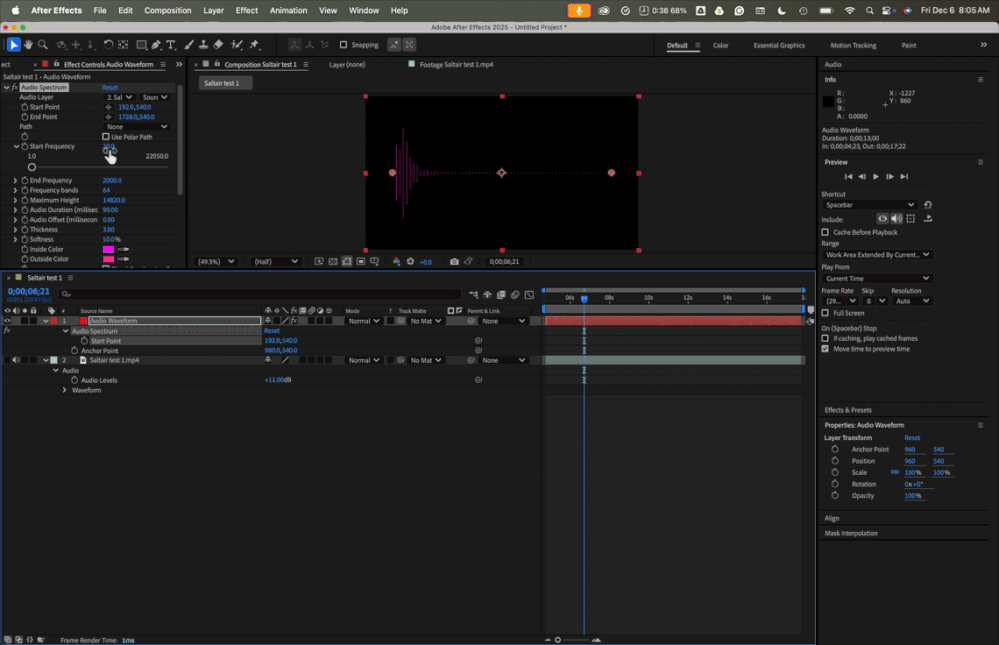
Task: Check Use Polar Path
Action: [106, 136]
